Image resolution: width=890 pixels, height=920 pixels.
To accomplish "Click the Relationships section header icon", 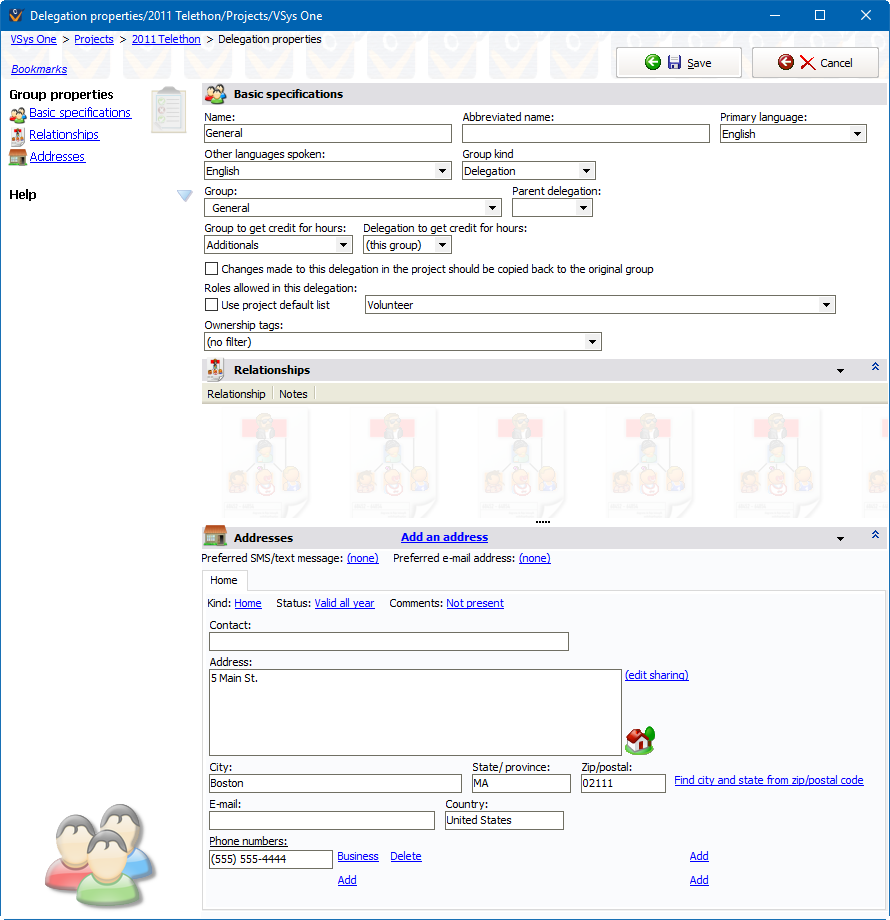I will point(214,368).
